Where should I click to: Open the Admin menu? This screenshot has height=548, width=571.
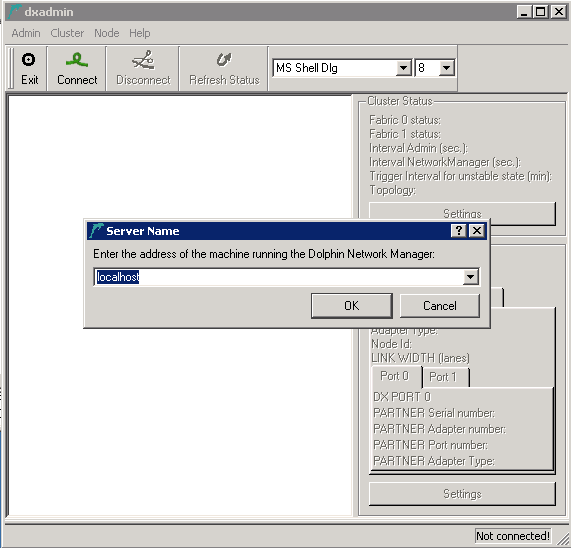[x=26, y=33]
